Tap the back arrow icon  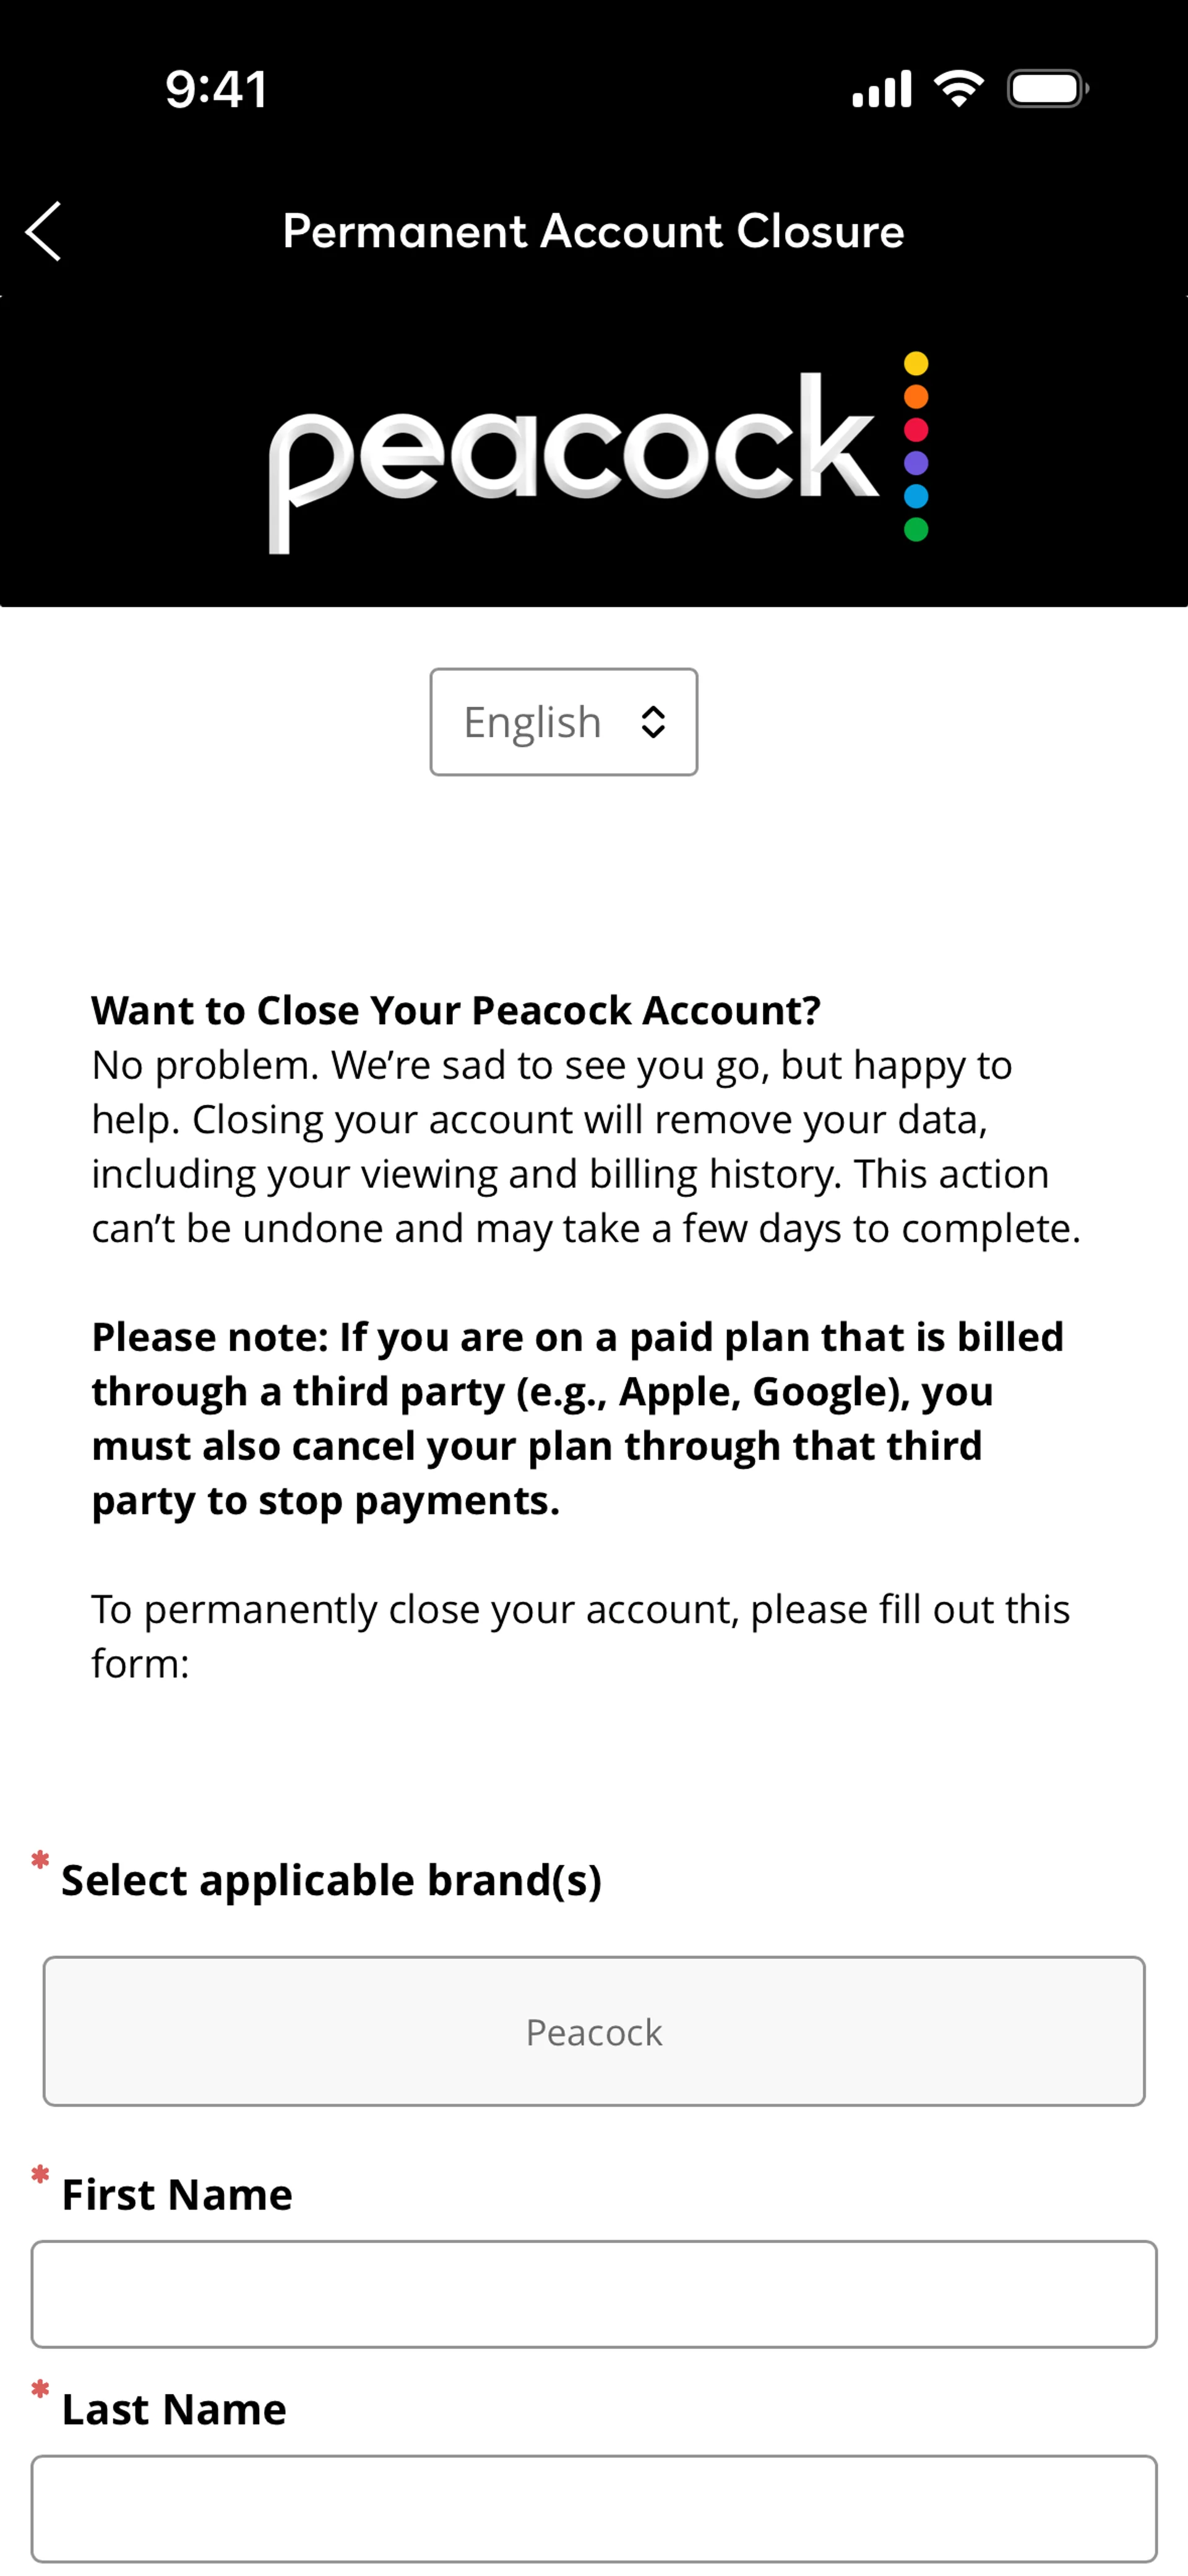(x=44, y=231)
